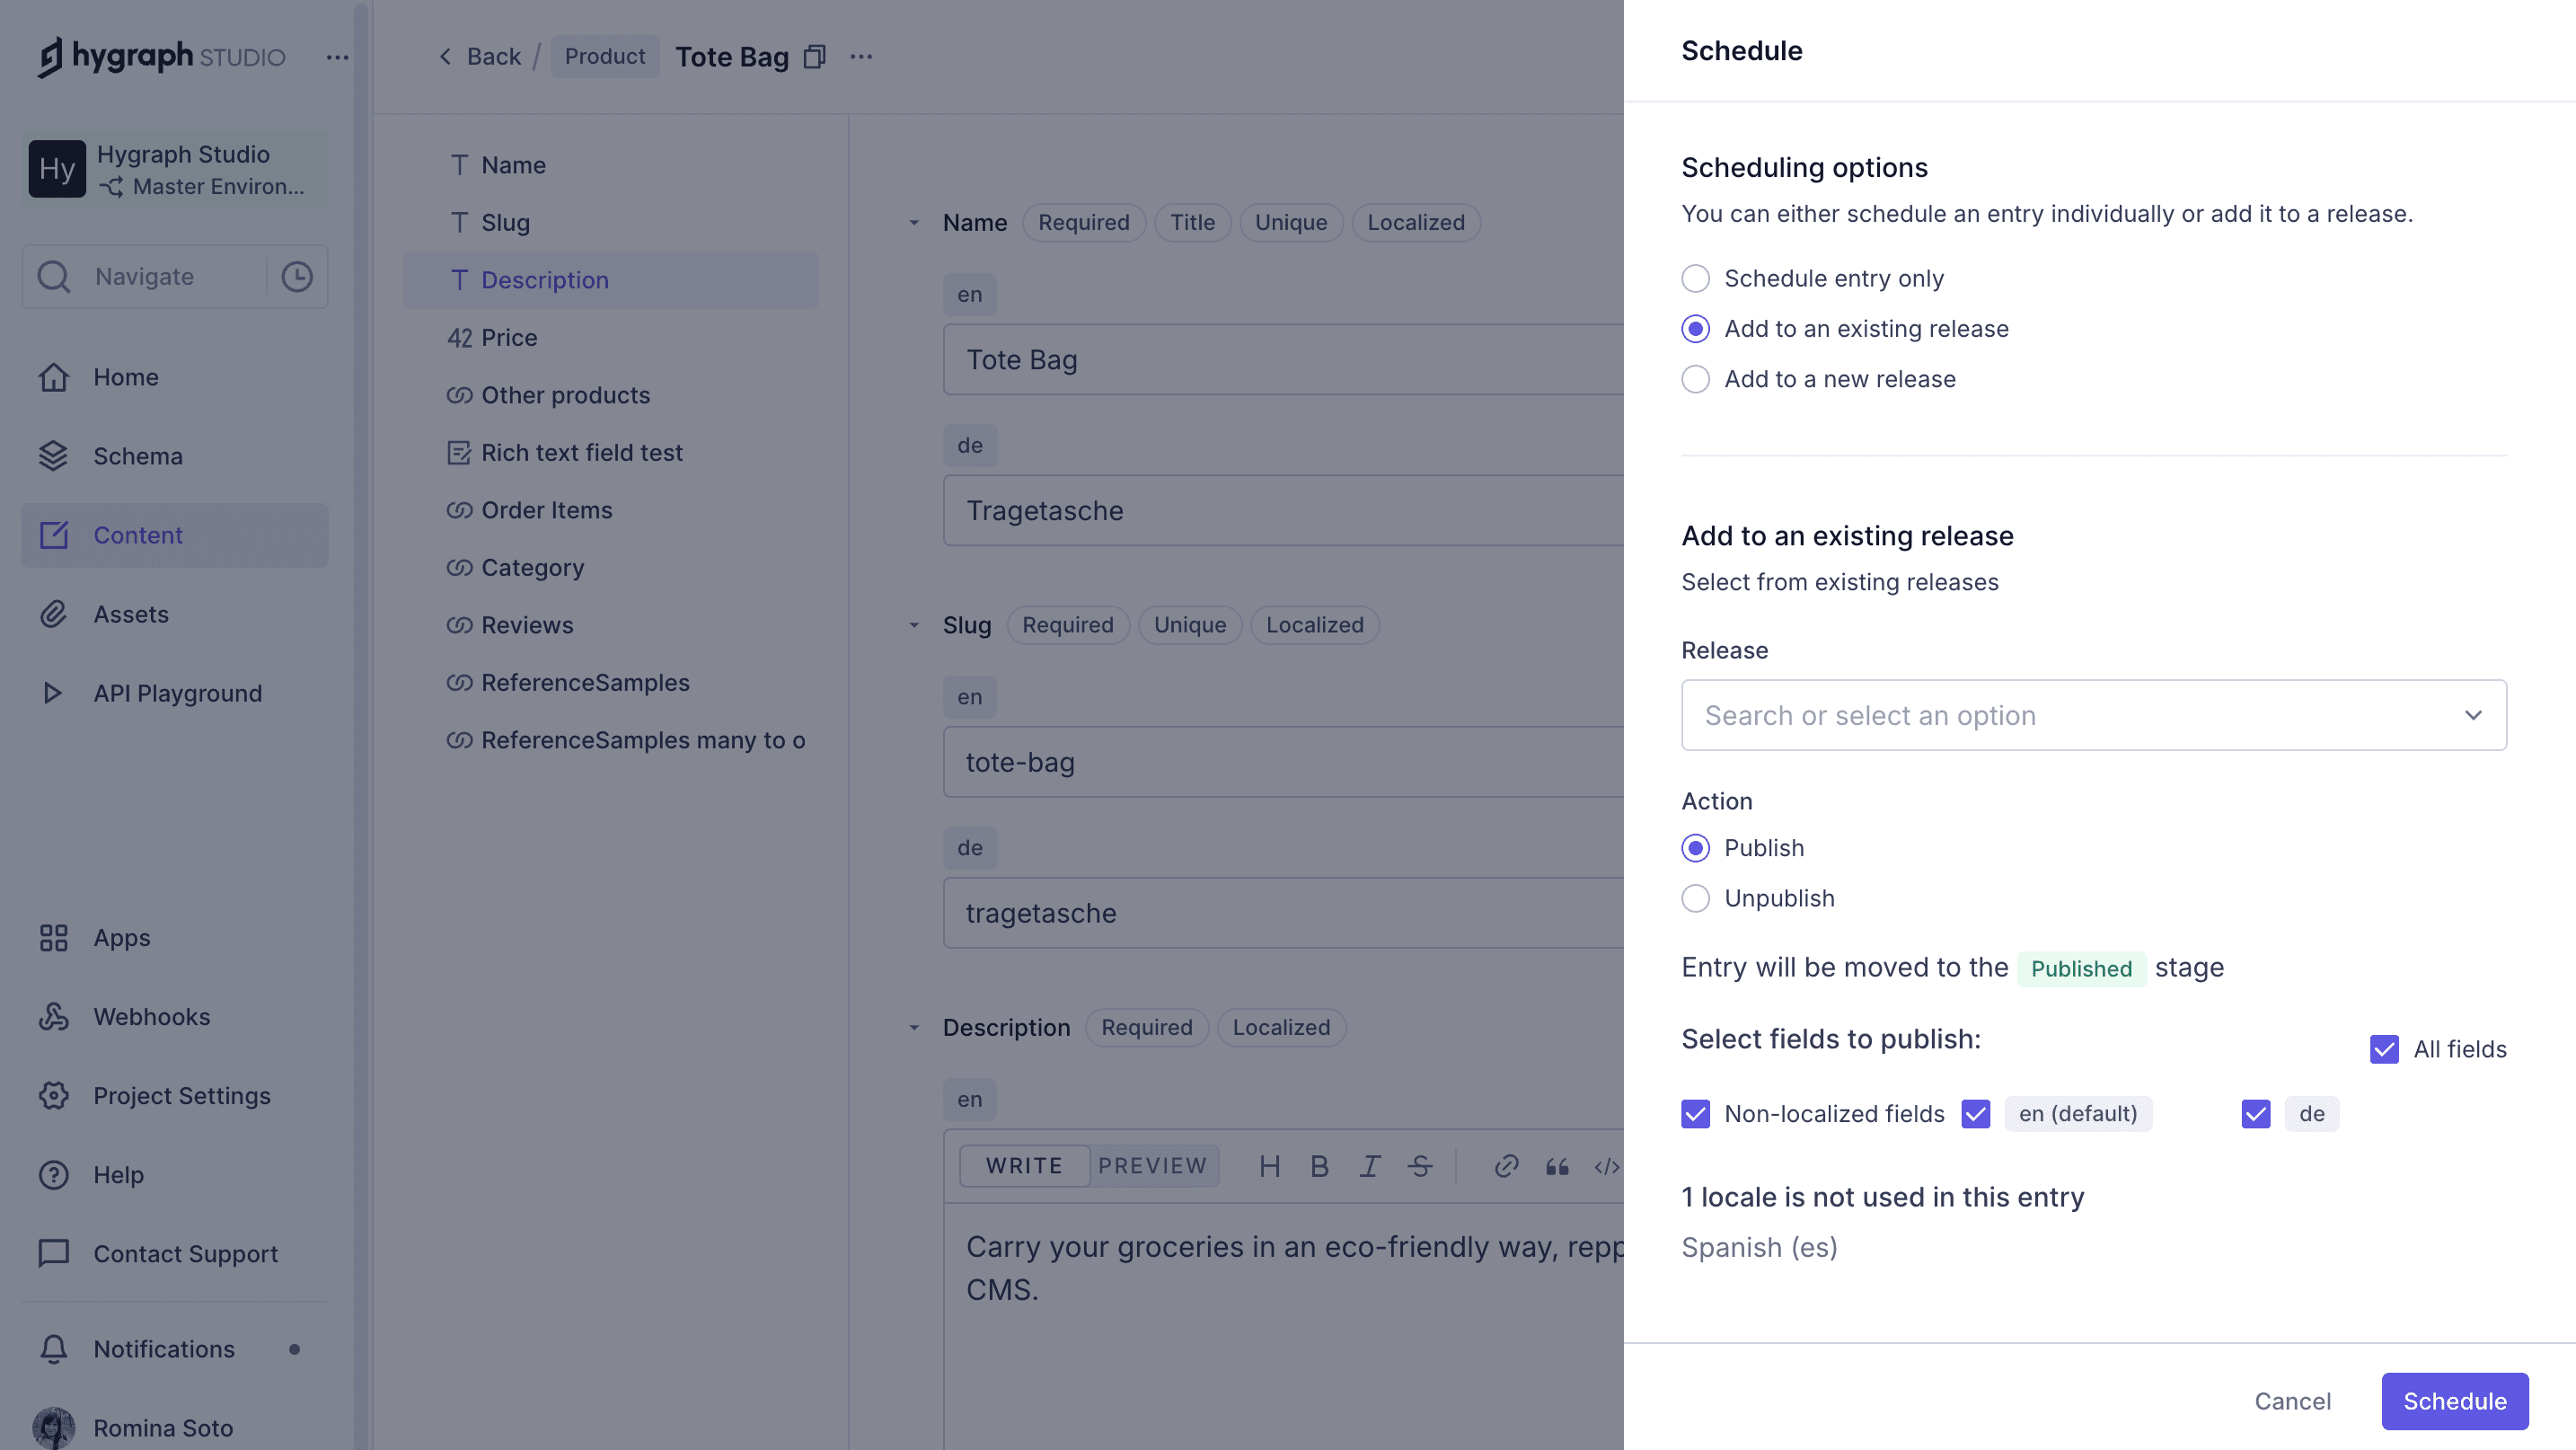Duplicate the Tote Bag entry
Viewport: 2576px width, 1450px height.
pyautogui.click(x=814, y=57)
